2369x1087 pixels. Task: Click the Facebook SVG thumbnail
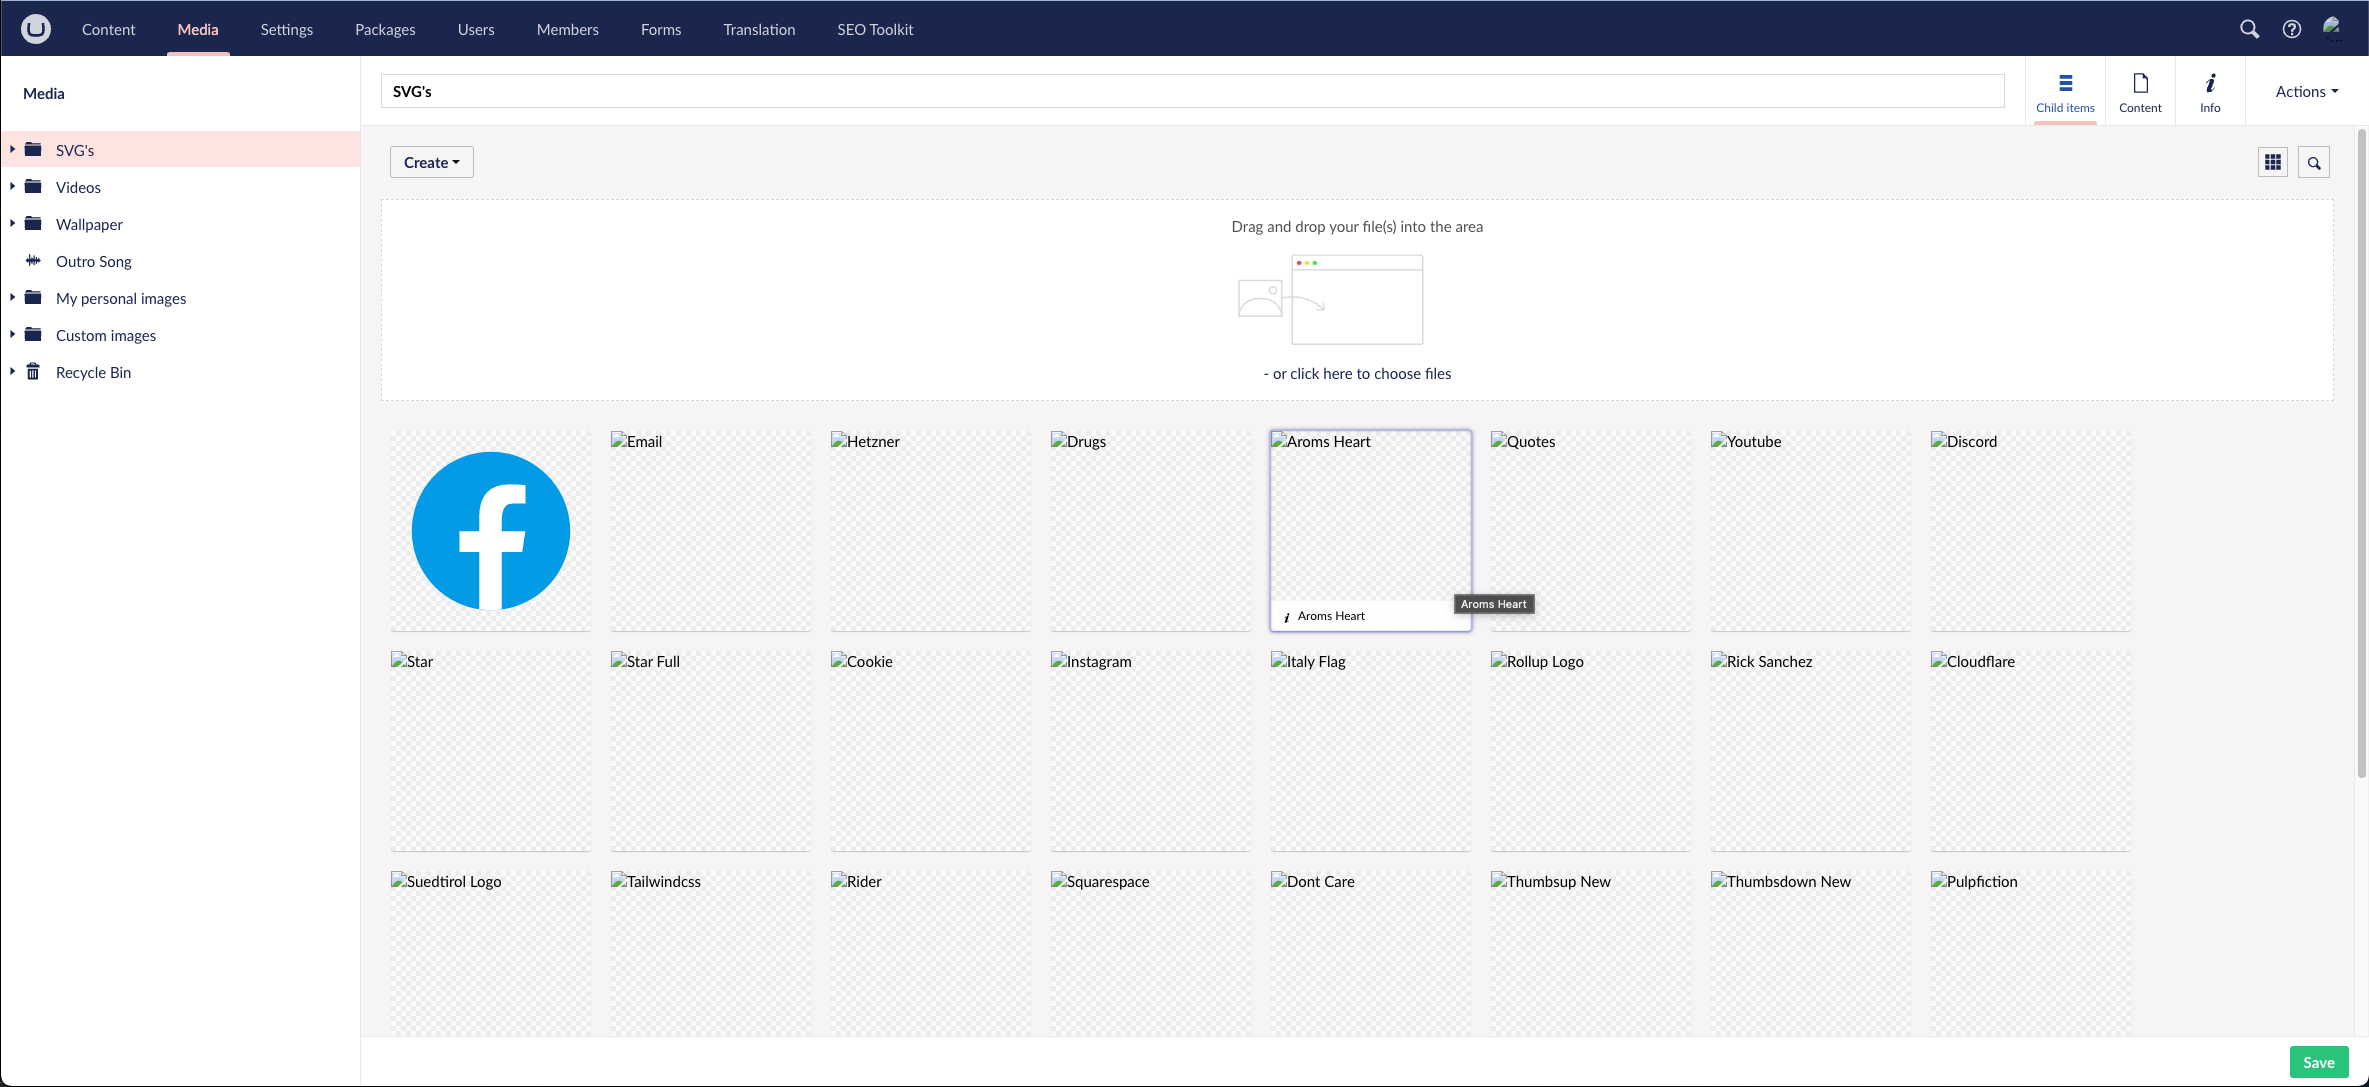click(491, 529)
